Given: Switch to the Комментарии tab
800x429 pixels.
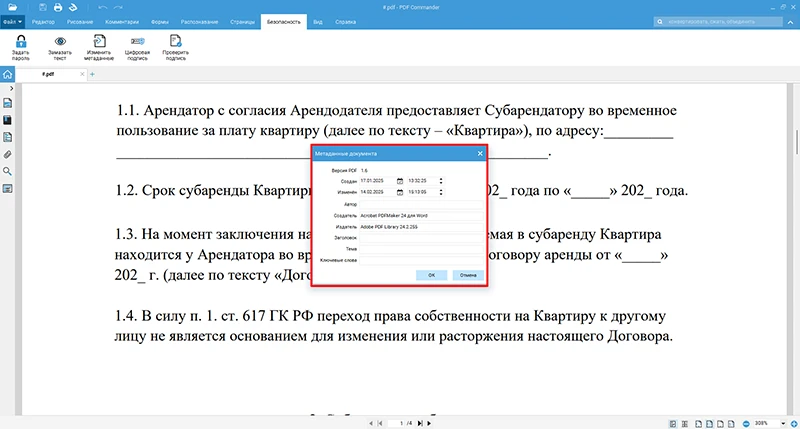Looking at the screenshot, I should pos(122,22).
